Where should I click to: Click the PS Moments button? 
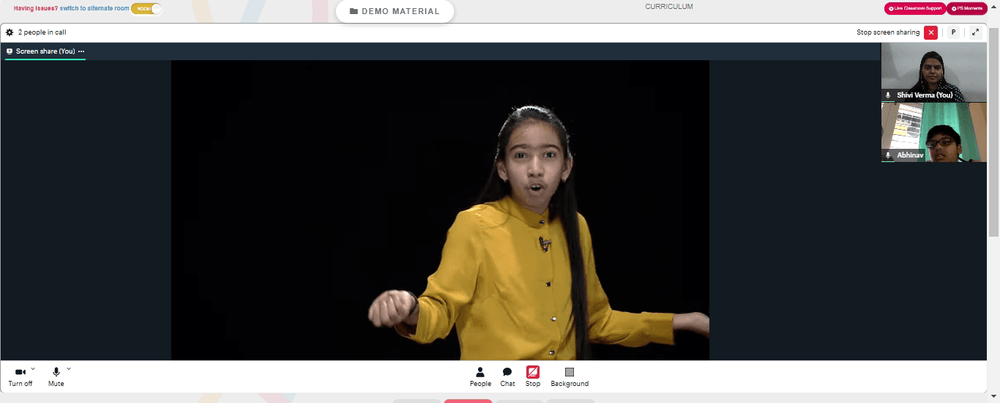click(967, 8)
